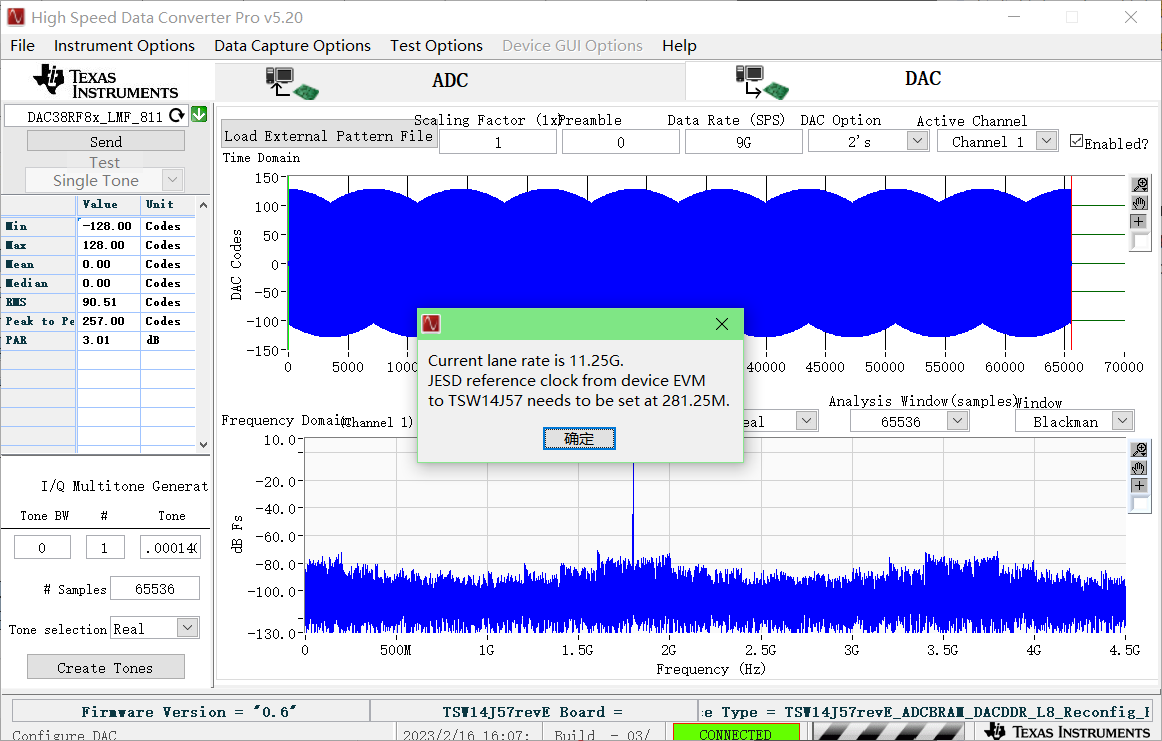Click the green download firmware arrow icon
Viewport: 1162px width, 741px height.
(199, 115)
